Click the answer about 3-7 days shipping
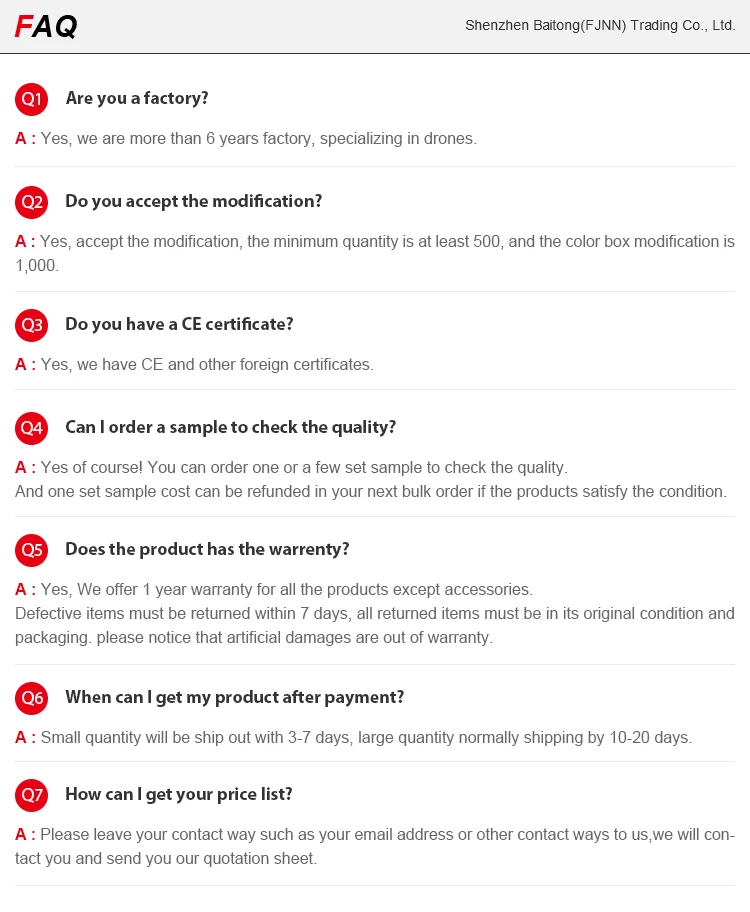 [365, 738]
